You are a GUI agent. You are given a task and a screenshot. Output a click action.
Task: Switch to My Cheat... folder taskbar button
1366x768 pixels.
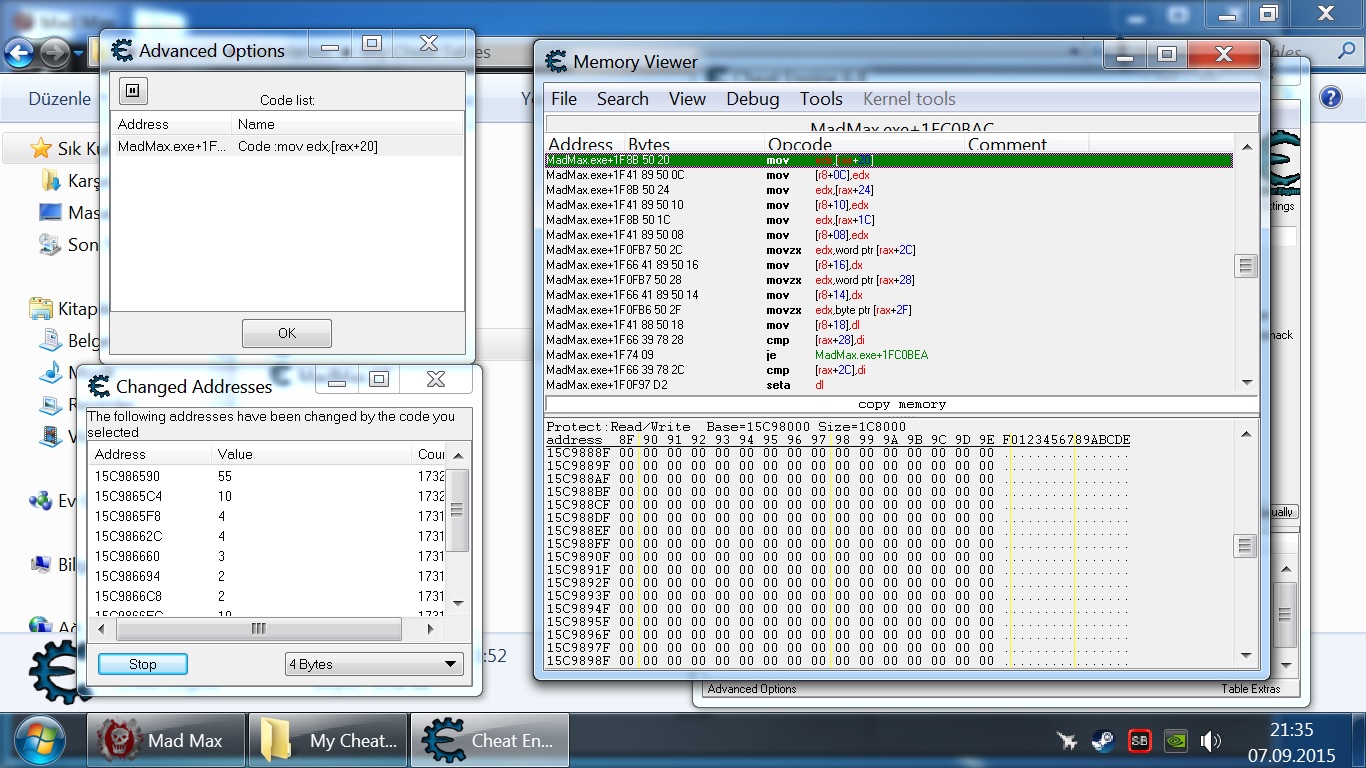point(328,741)
